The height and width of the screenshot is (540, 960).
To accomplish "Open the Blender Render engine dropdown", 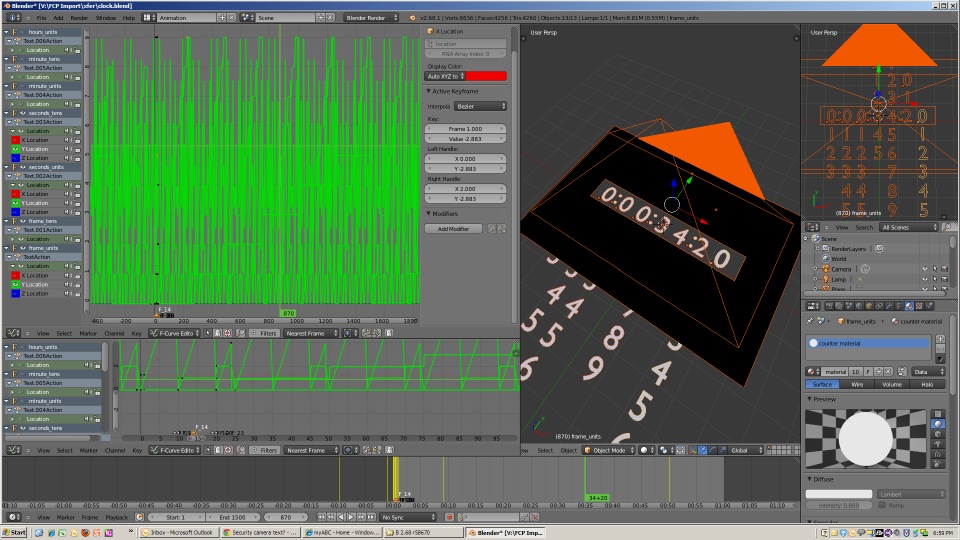I will click(x=371, y=18).
